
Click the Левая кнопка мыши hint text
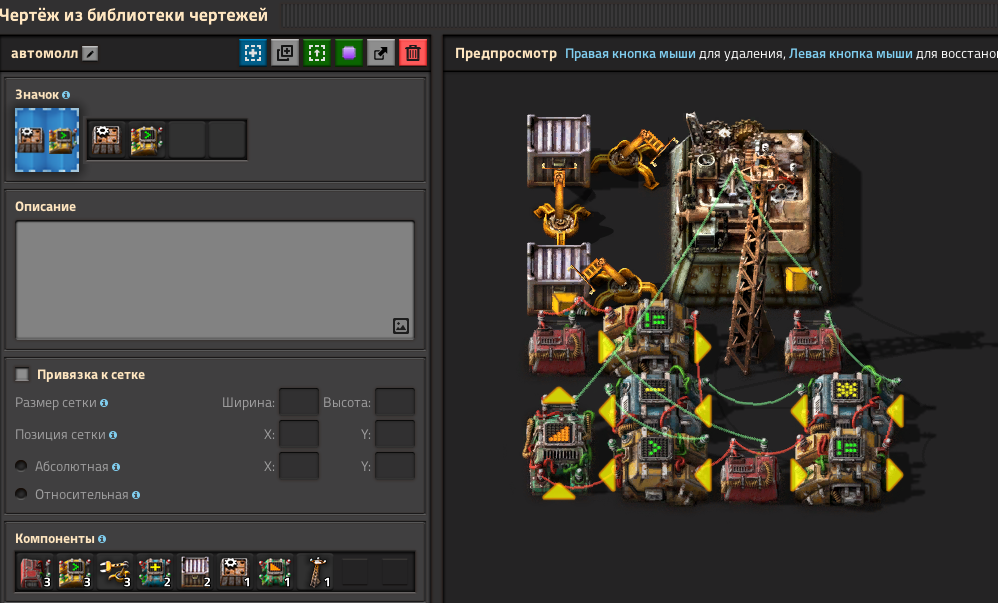tap(850, 53)
